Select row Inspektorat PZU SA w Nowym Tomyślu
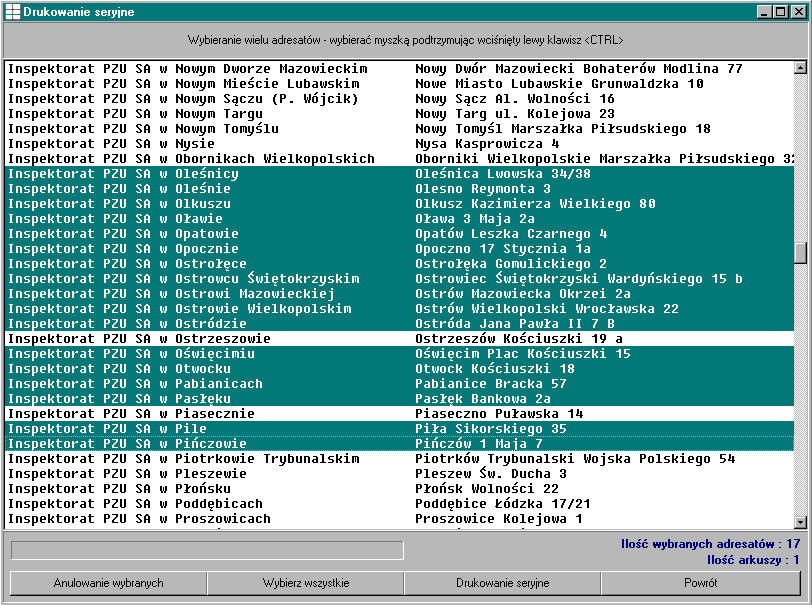 coord(399,129)
